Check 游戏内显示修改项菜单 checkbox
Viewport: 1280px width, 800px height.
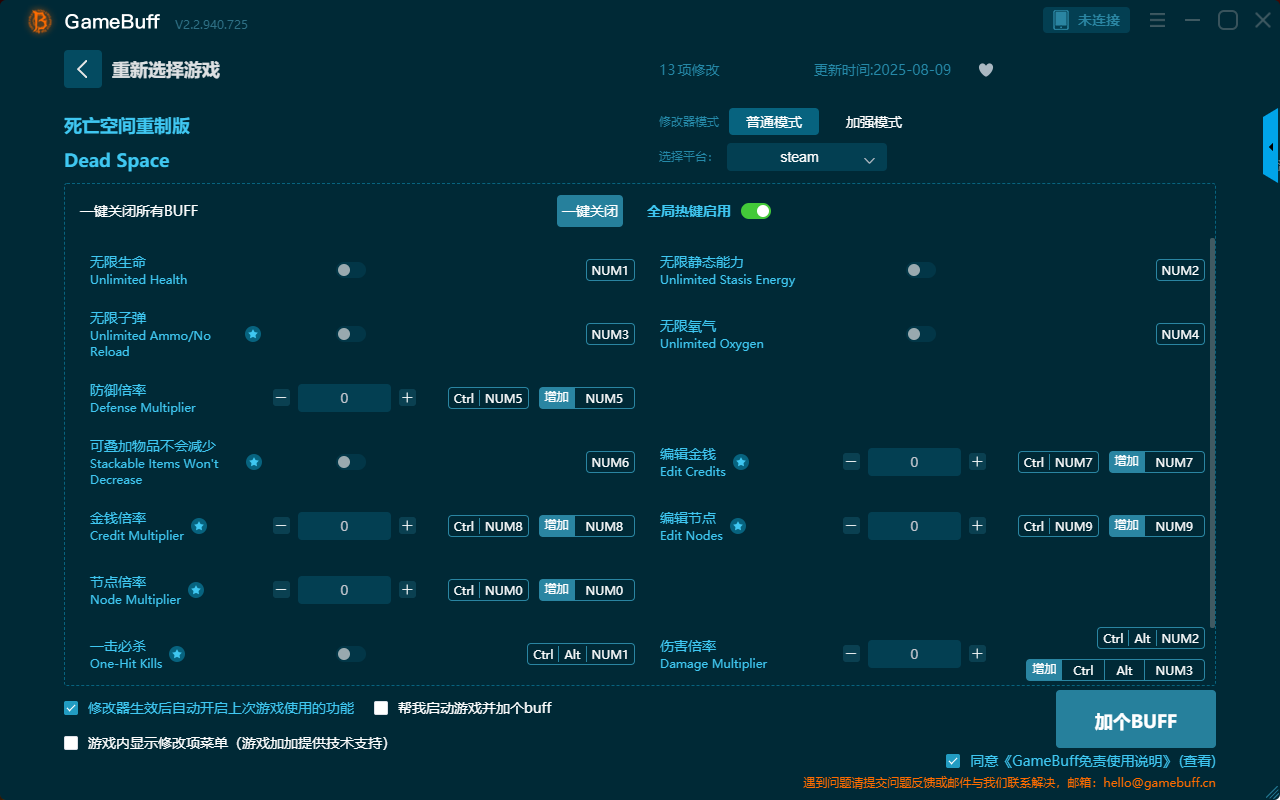pos(71,743)
